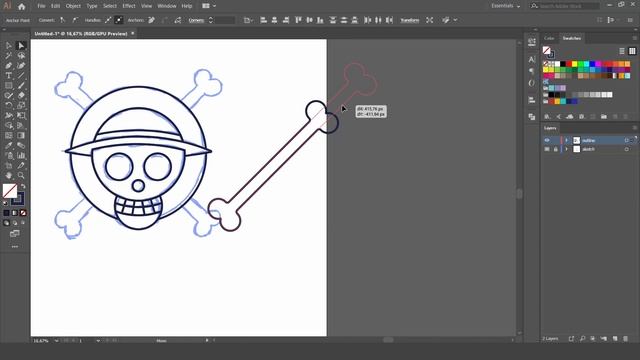Select the Zoom tool
640x360 pixels.
point(21,176)
